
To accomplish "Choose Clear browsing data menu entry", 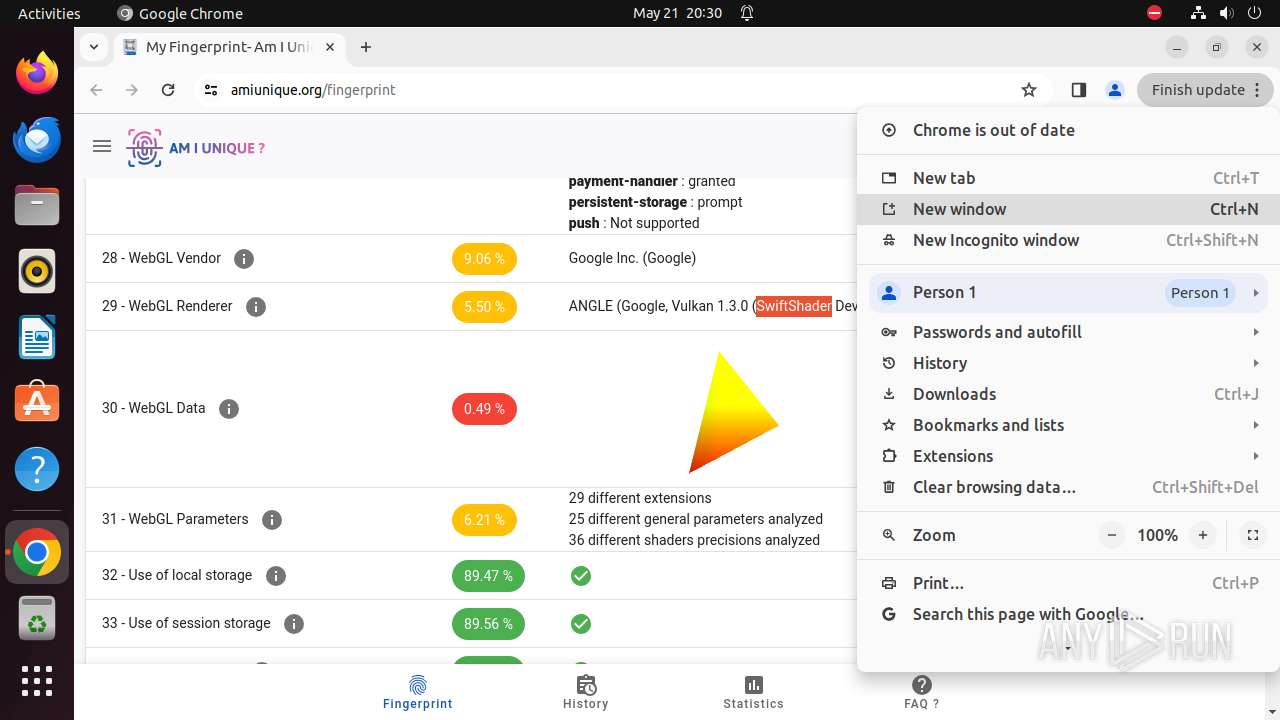I will 1067,487.
